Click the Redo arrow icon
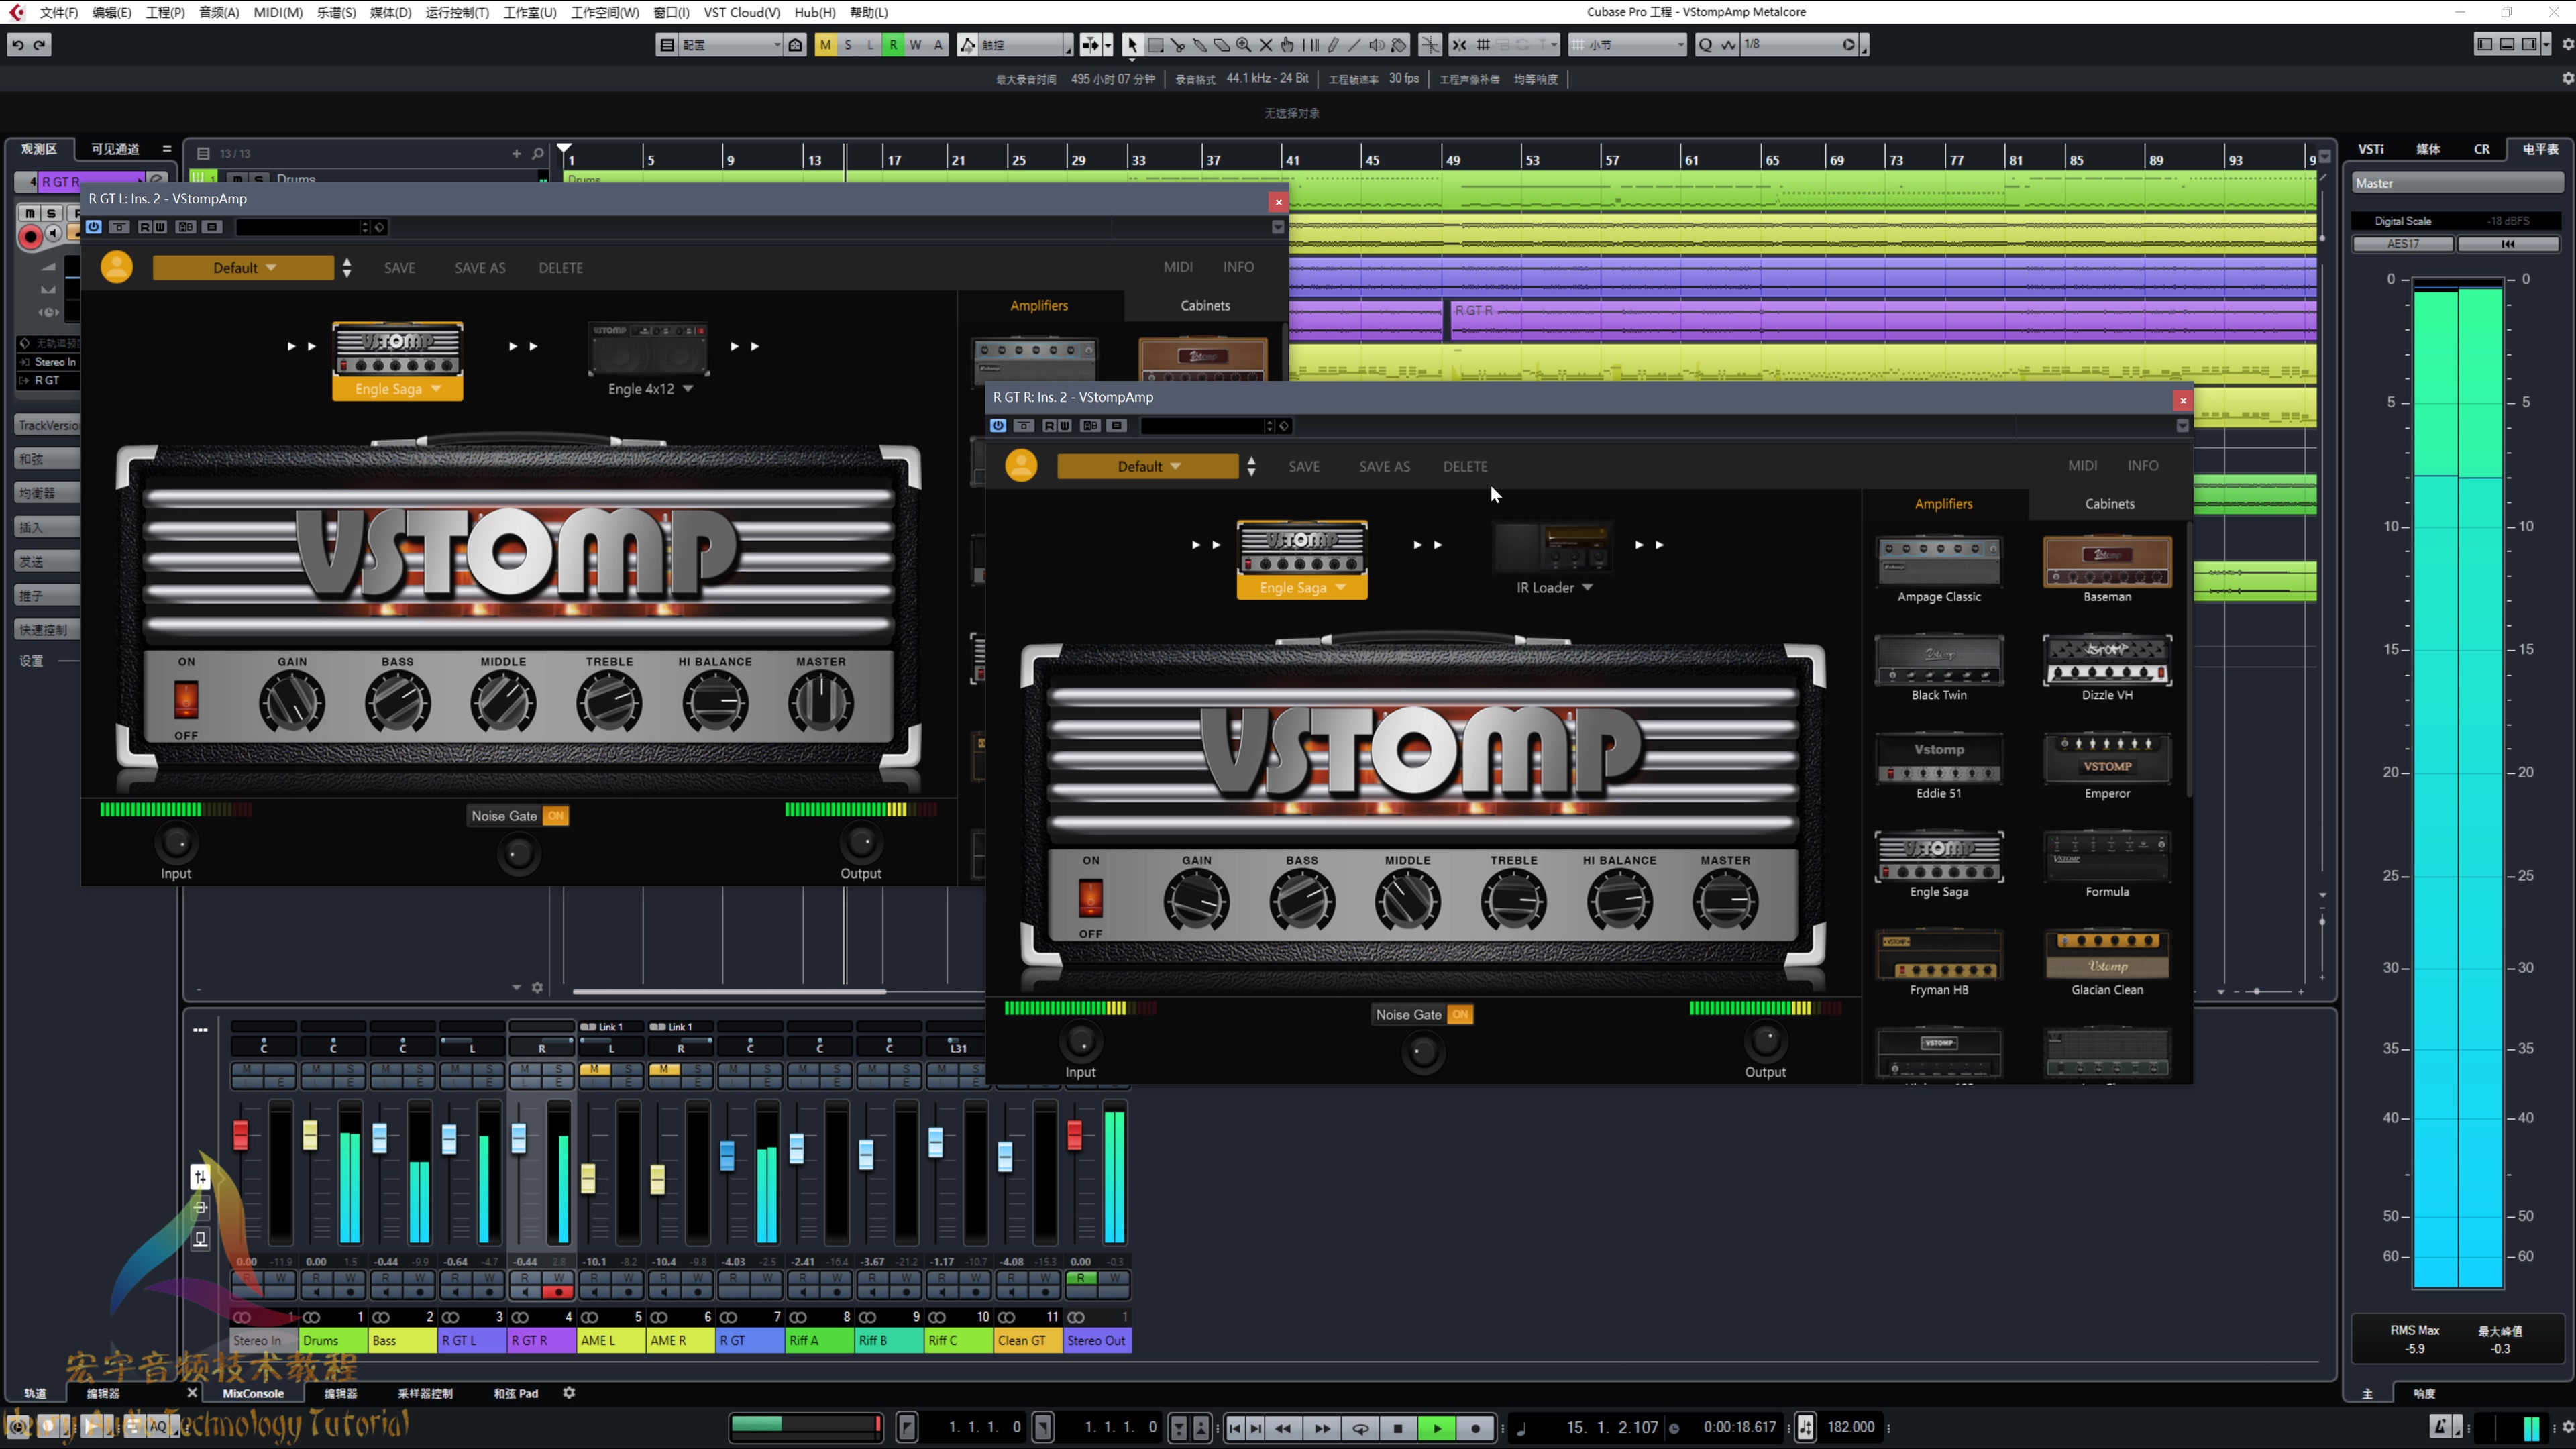The image size is (2576, 1449). (40, 44)
